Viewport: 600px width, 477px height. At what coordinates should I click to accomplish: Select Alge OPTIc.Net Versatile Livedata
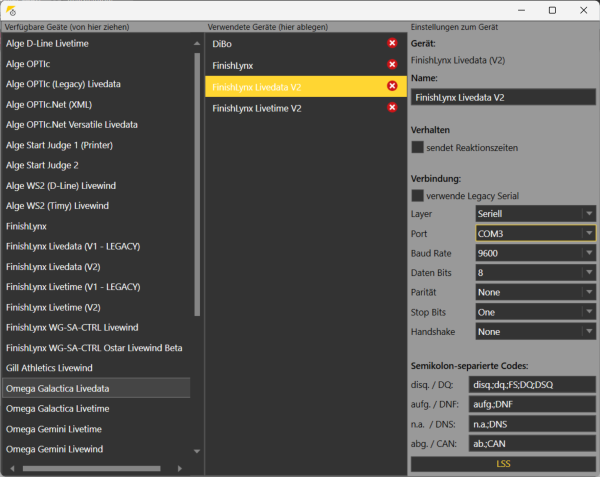tap(96, 125)
